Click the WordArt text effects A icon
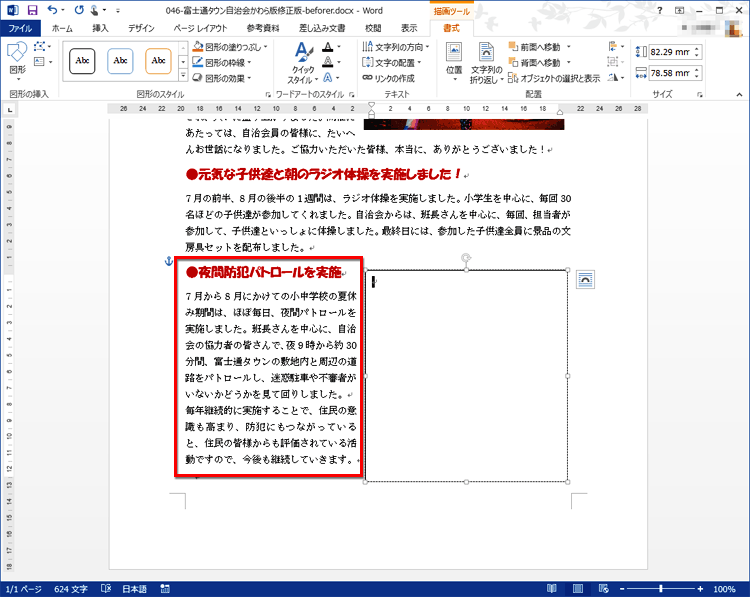The width and height of the screenshot is (750, 597). coord(328,77)
